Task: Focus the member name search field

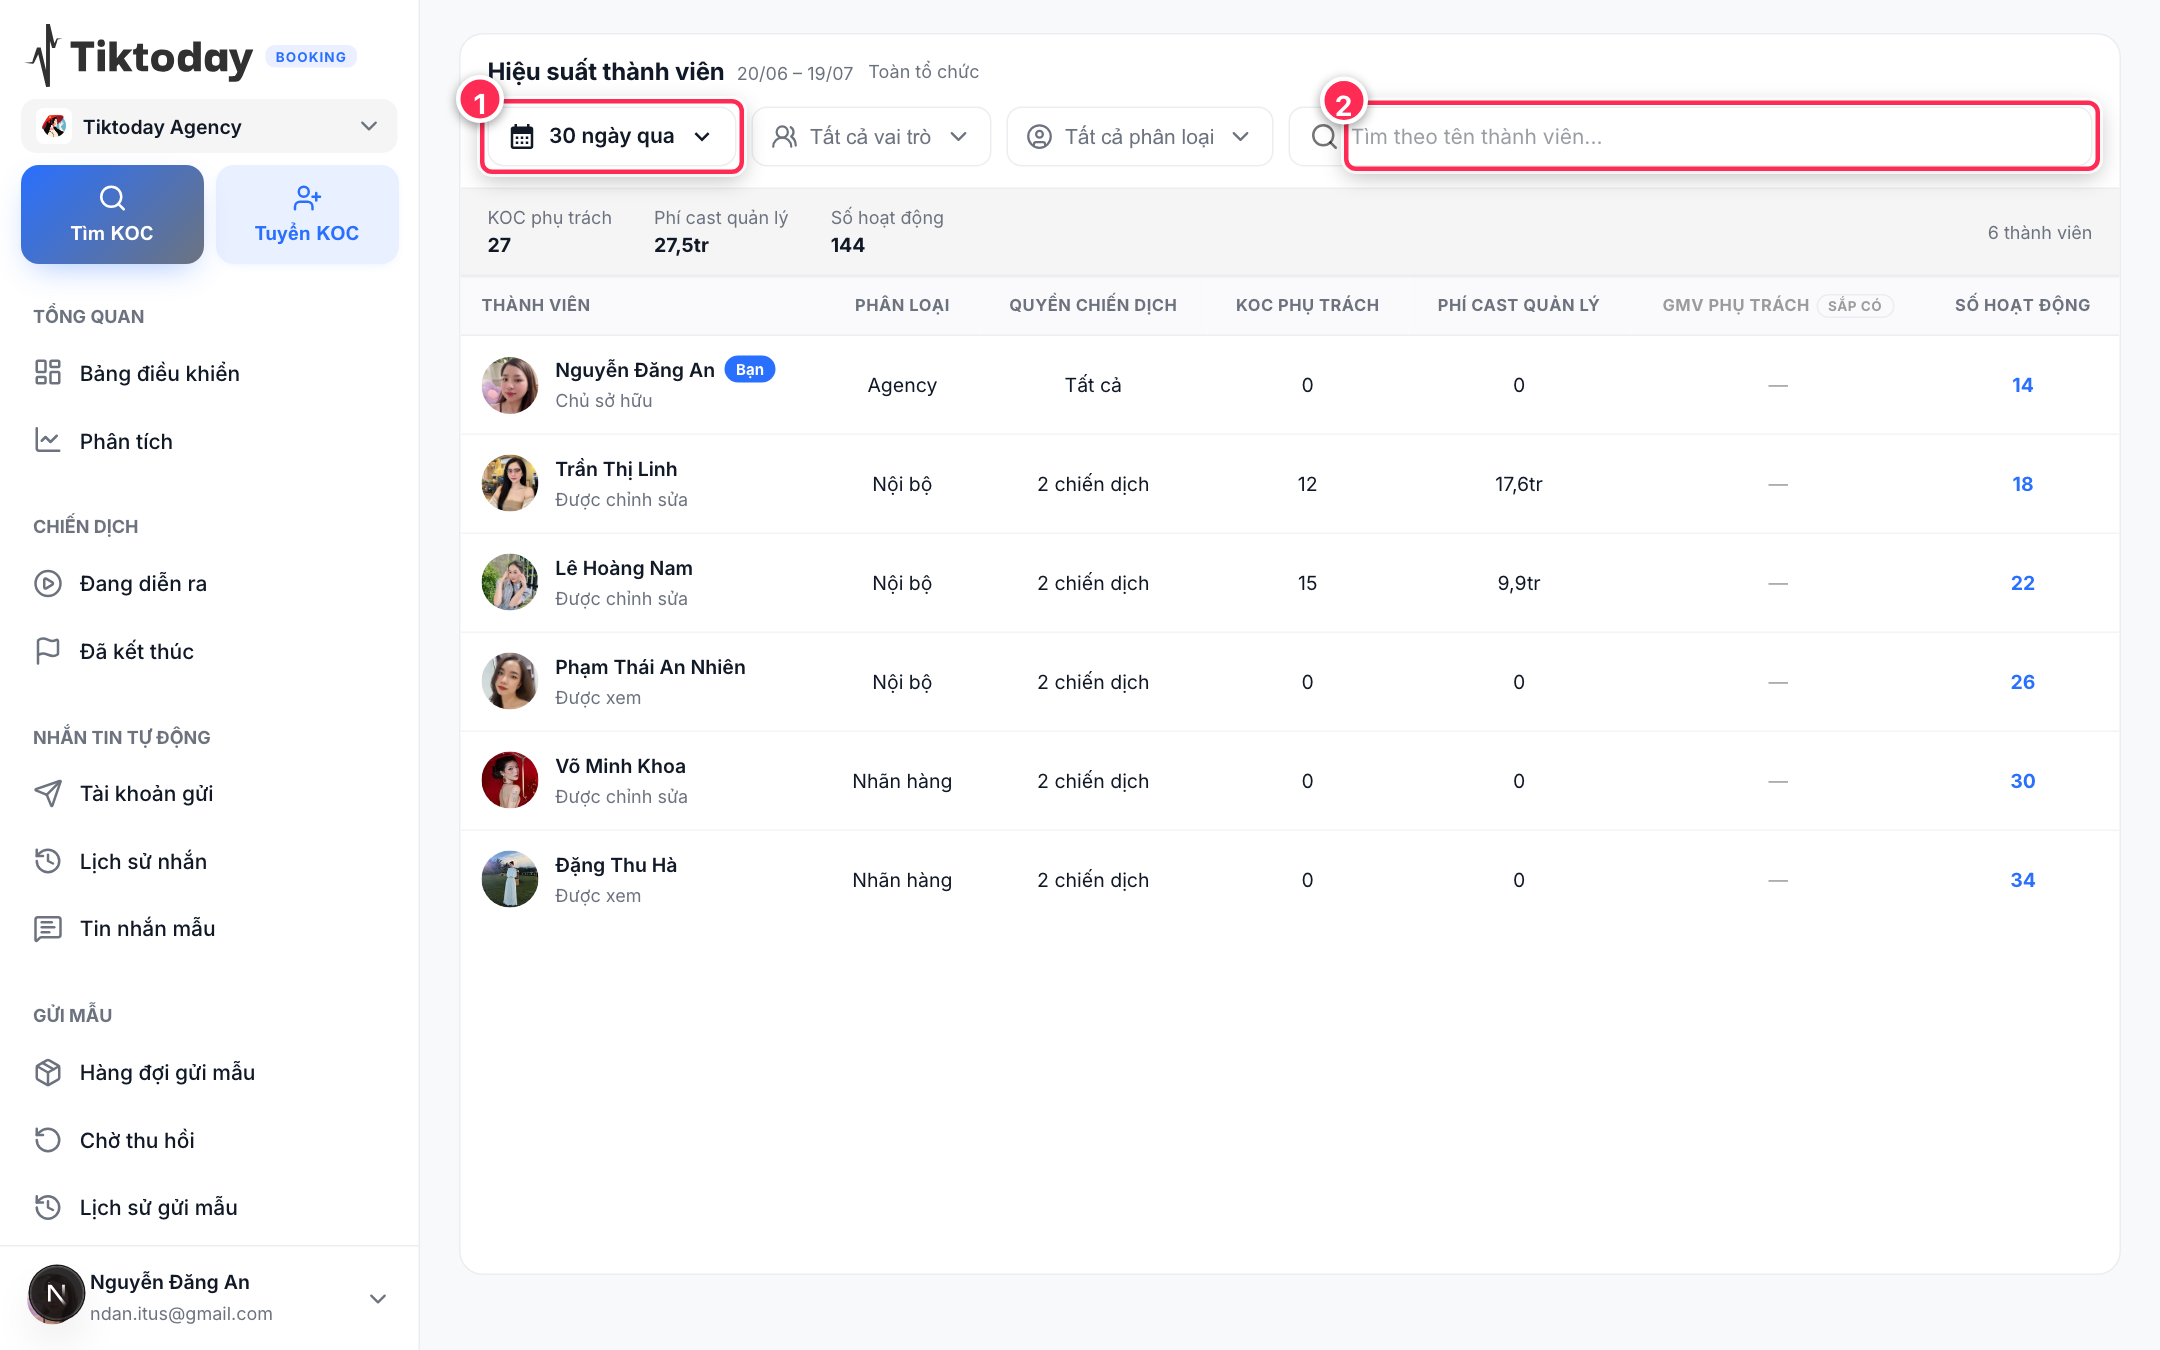Action: pos(1720,137)
